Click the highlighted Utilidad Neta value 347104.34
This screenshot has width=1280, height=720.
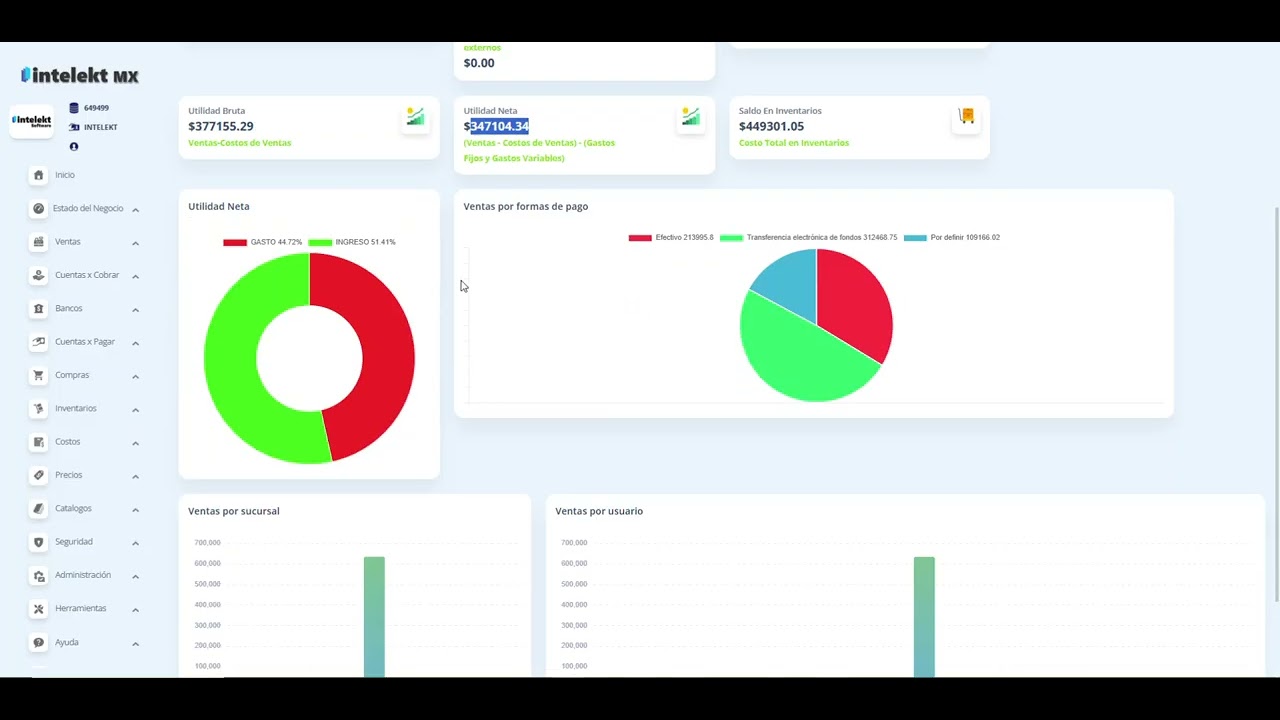tap(499, 126)
